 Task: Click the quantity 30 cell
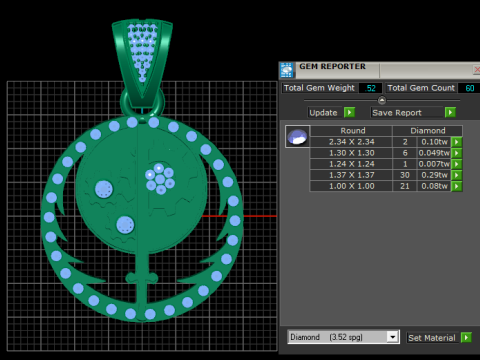tap(405, 175)
